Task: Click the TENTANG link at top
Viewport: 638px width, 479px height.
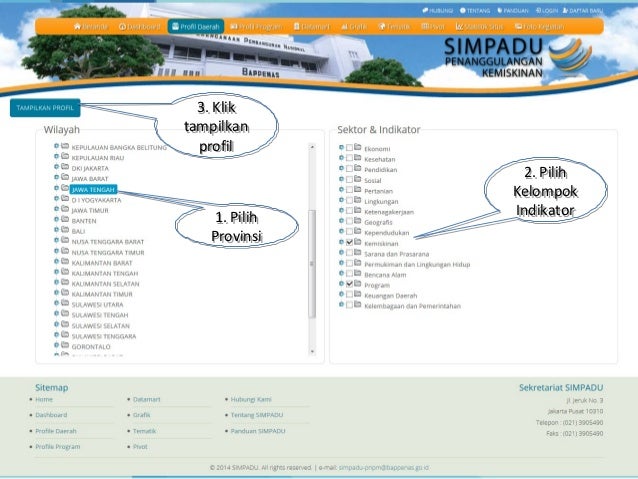Action: (475, 11)
